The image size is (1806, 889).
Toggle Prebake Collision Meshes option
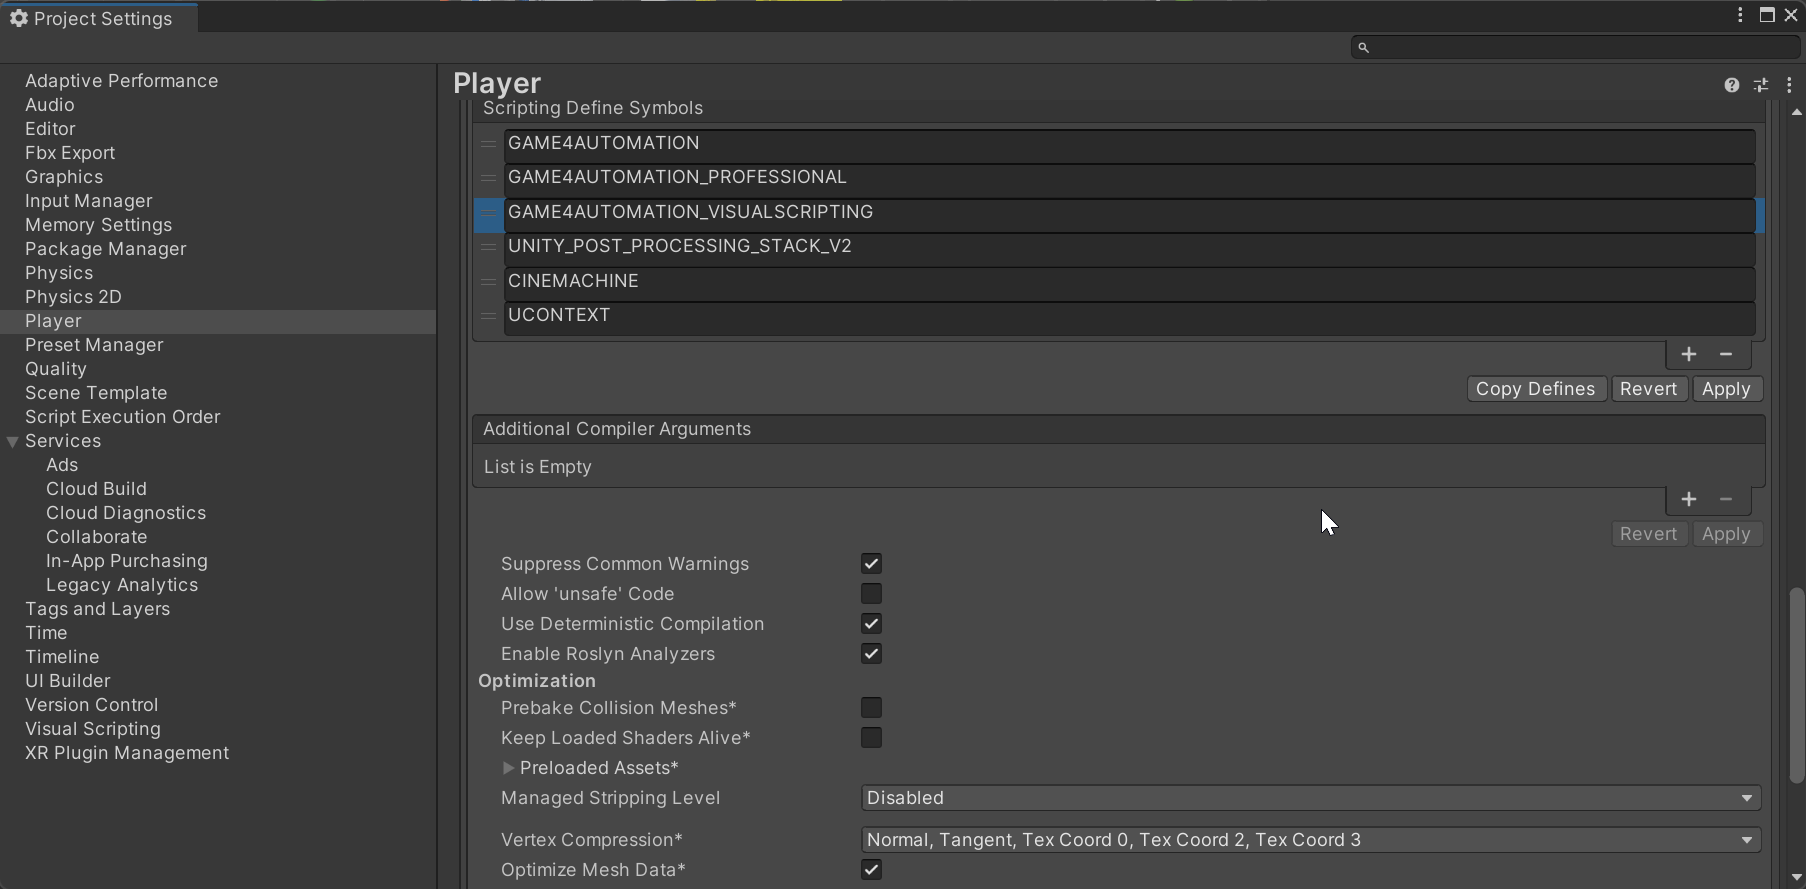tap(871, 708)
